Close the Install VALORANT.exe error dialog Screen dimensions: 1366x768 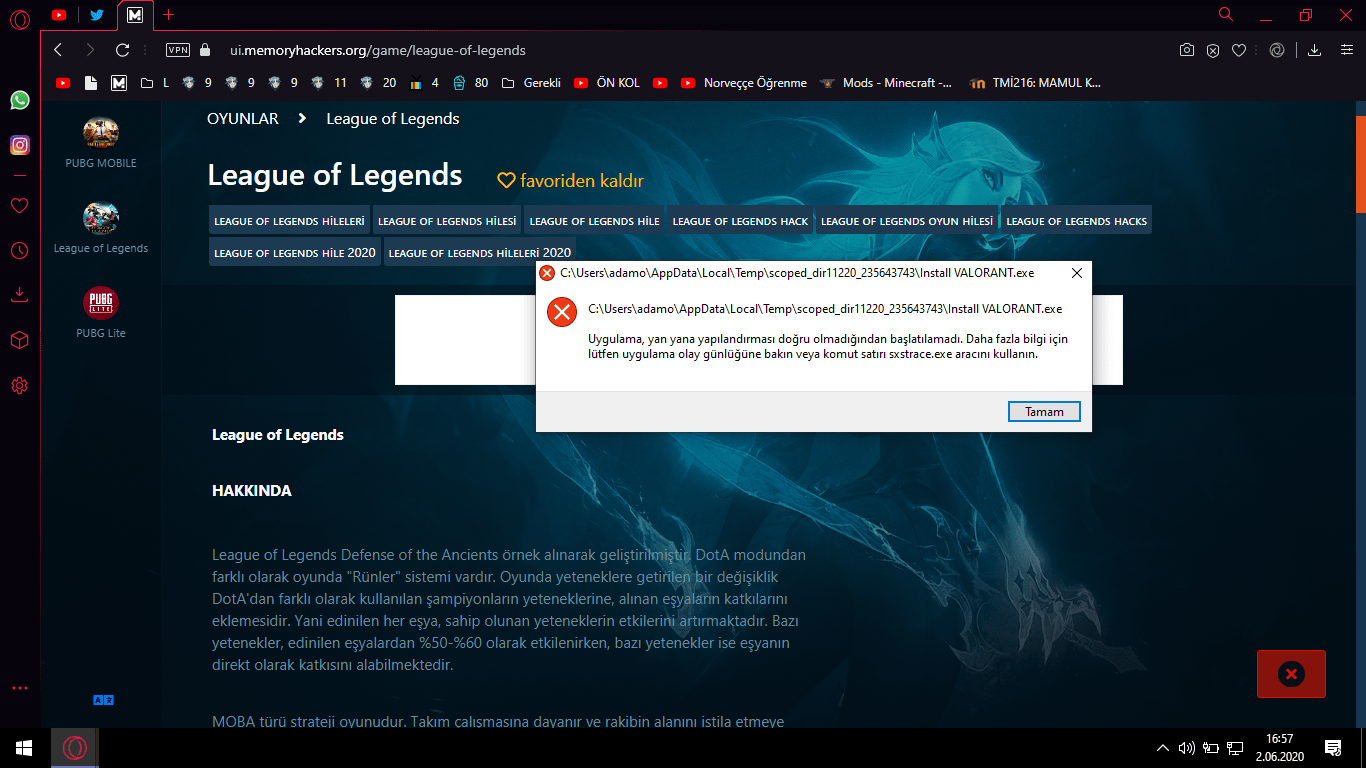[x=1076, y=273]
